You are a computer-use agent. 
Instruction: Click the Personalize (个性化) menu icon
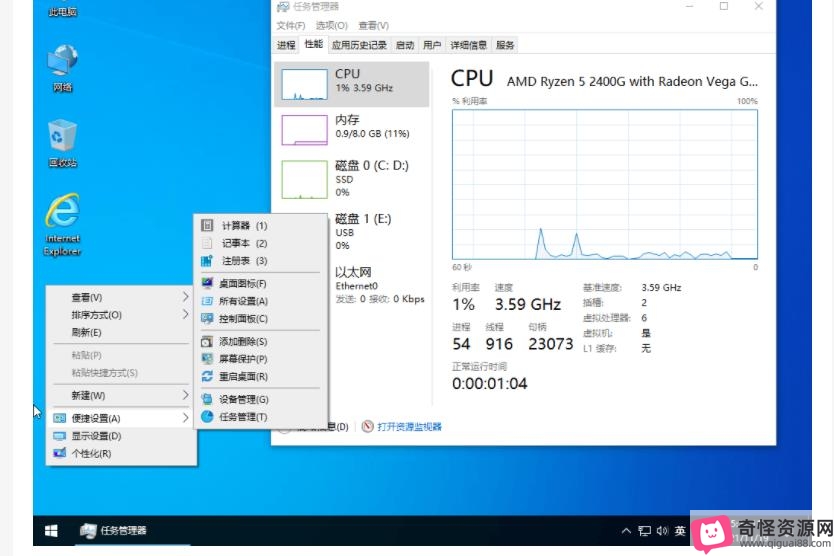coord(60,453)
